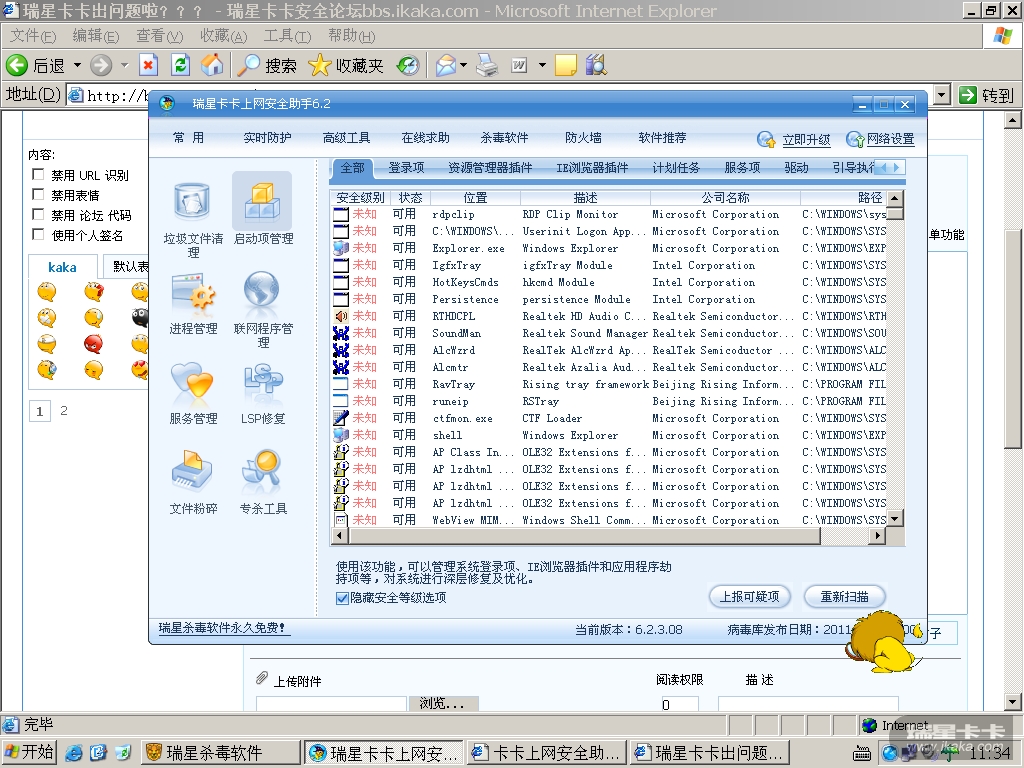This screenshot has height=768, width=1024.
Task: Tick the 使用个人签名 checkbox
Action: point(39,235)
